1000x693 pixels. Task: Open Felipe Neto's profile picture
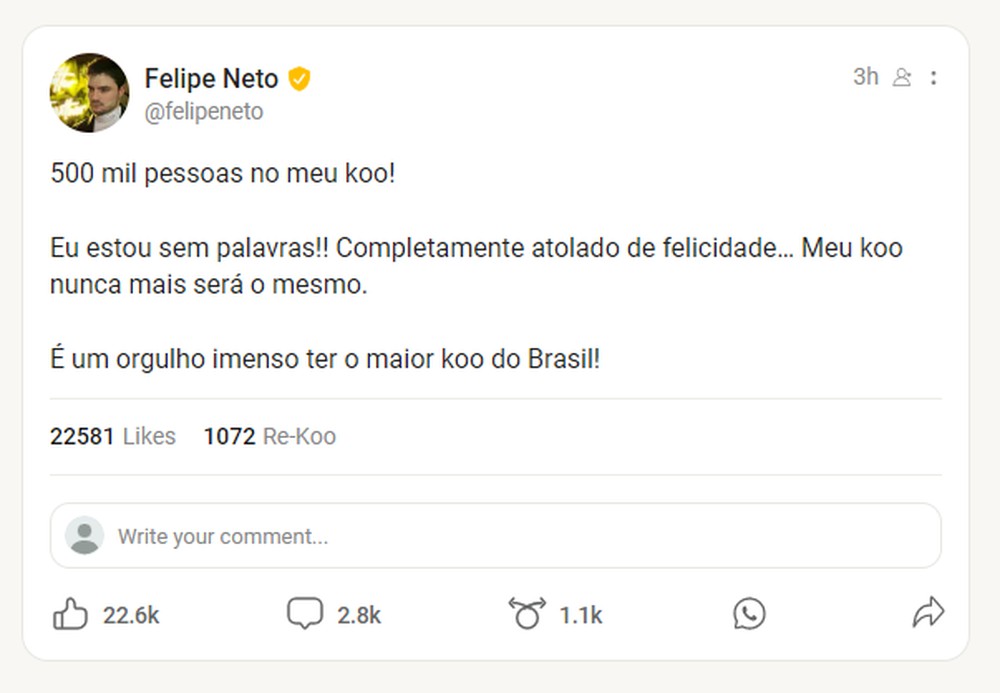pos(90,91)
